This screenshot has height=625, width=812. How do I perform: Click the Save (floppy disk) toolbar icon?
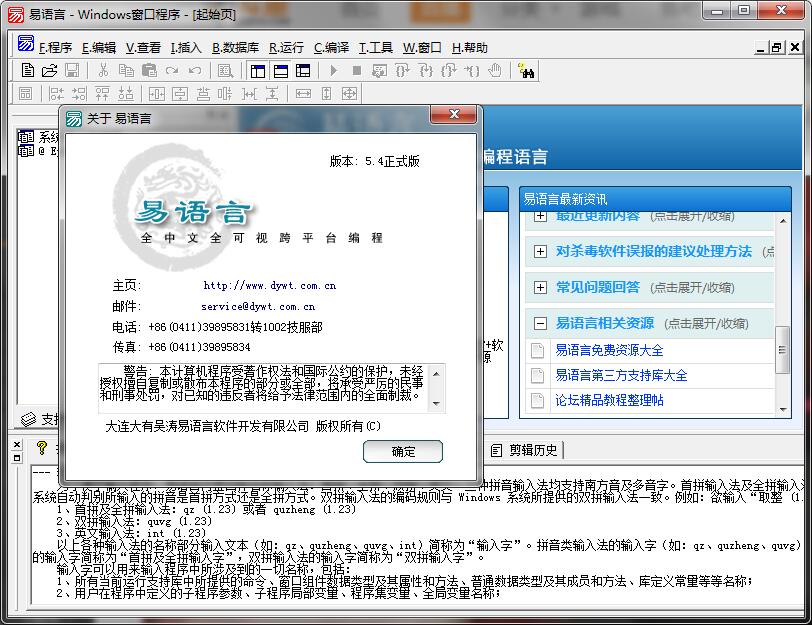72,70
